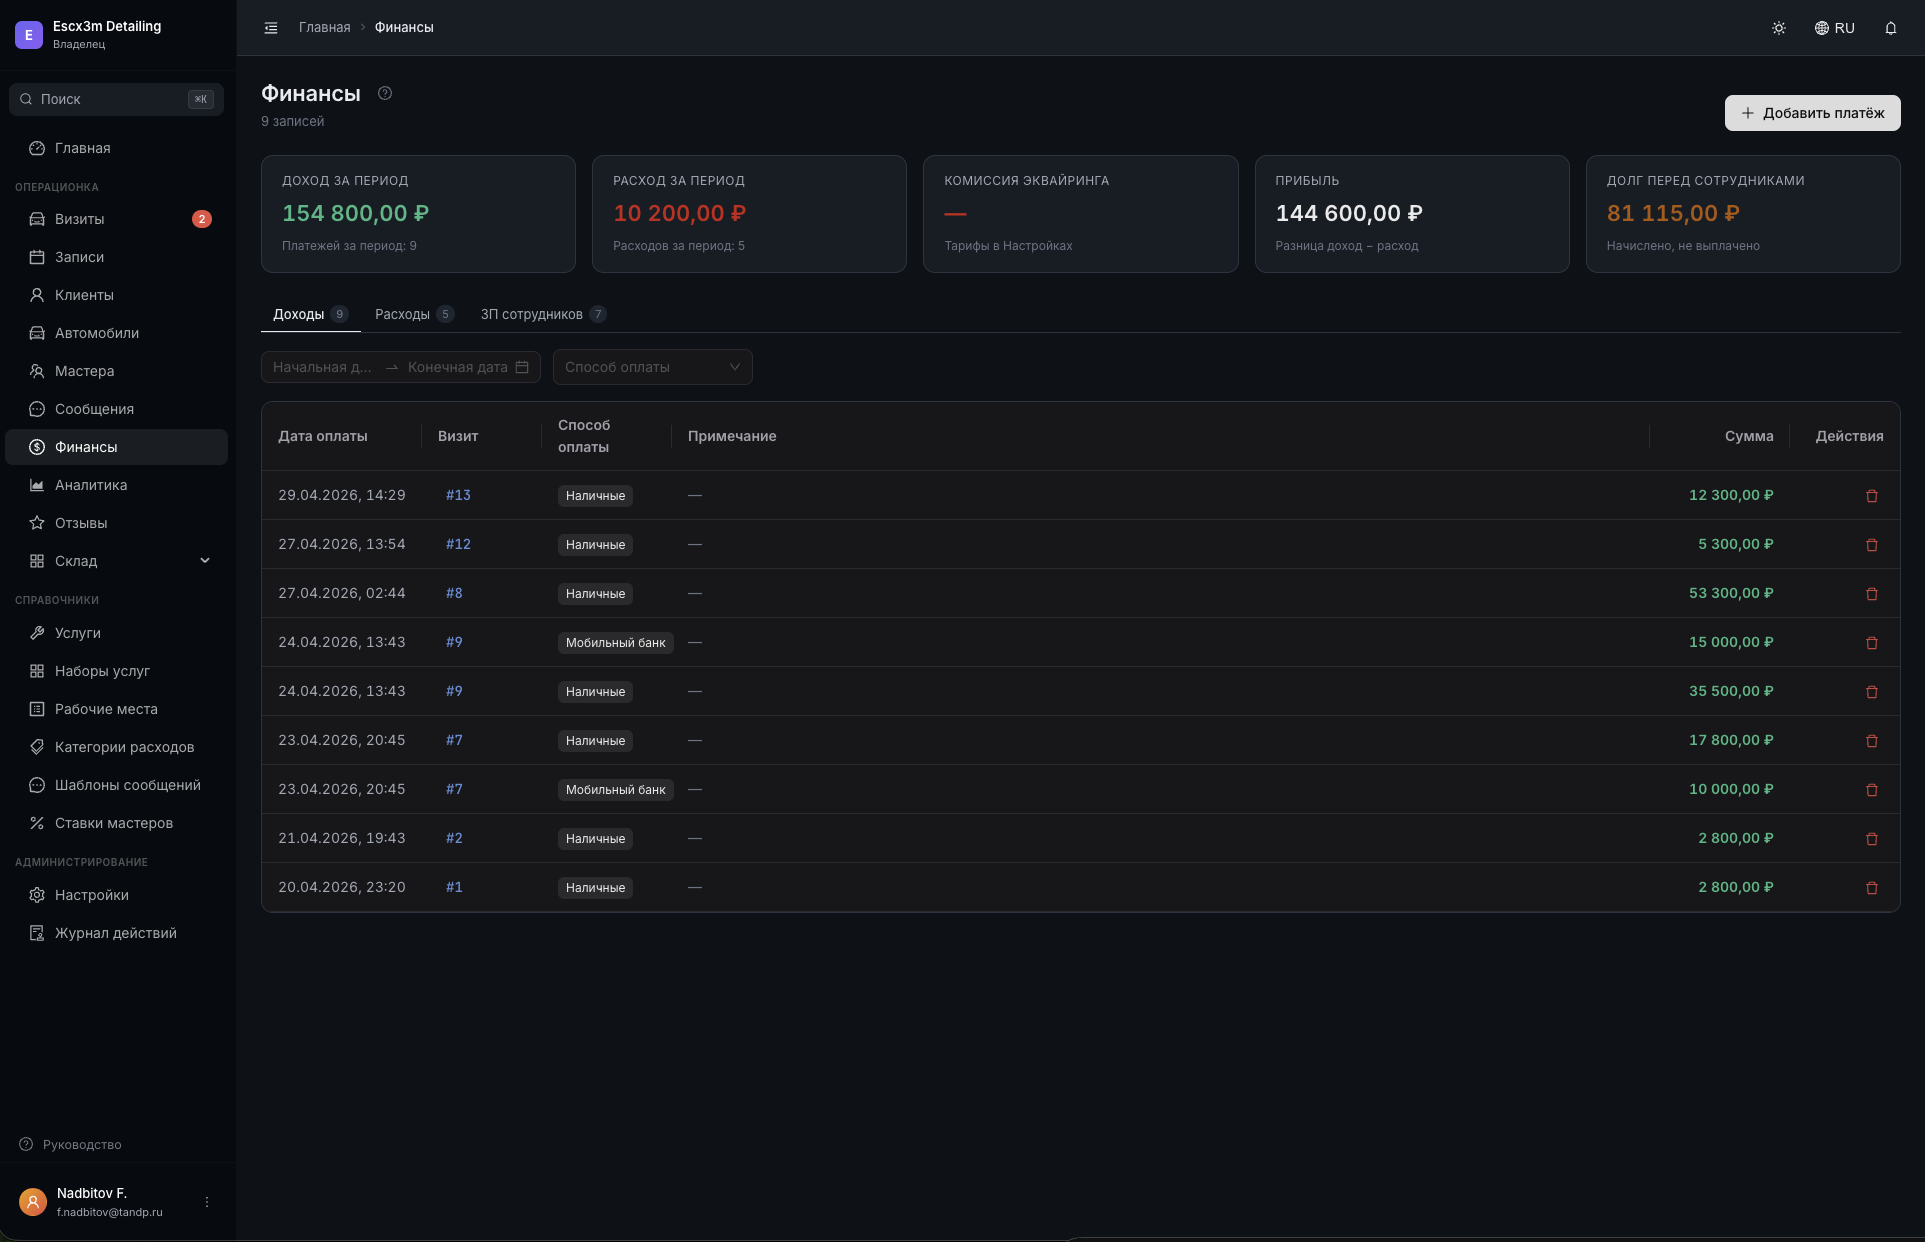The width and height of the screenshot is (1925, 1242).
Task: Delete the 35 500,00 ₽ payment
Action: tap(1872, 692)
